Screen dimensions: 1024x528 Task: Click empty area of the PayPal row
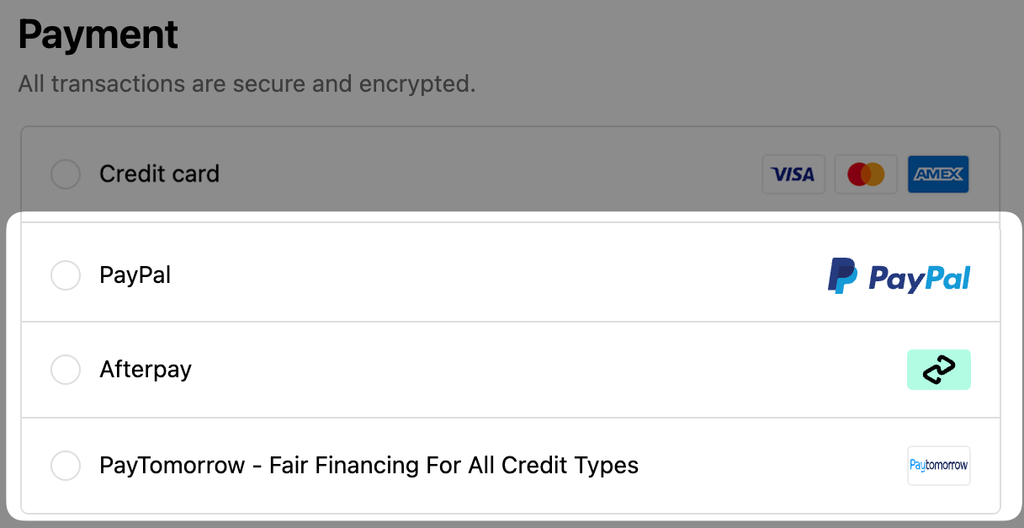point(496,276)
